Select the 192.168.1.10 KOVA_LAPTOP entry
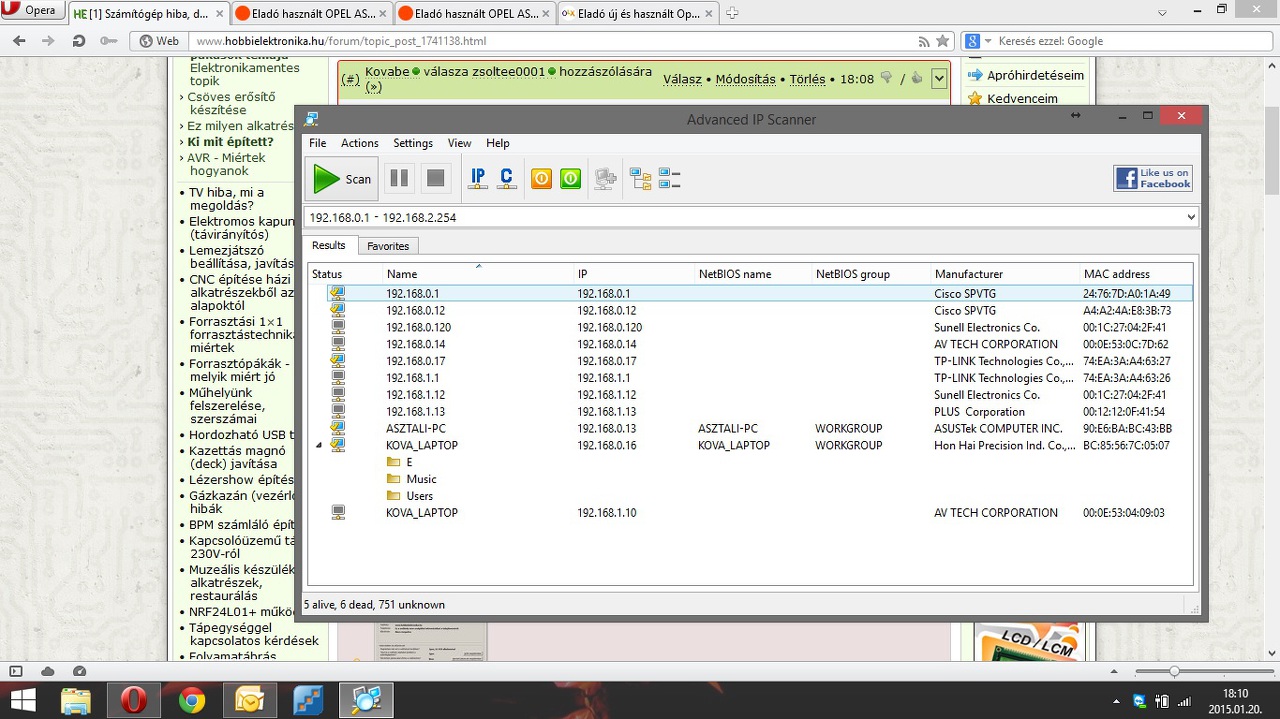This screenshot has height=719, width=1280. [750, 513]
